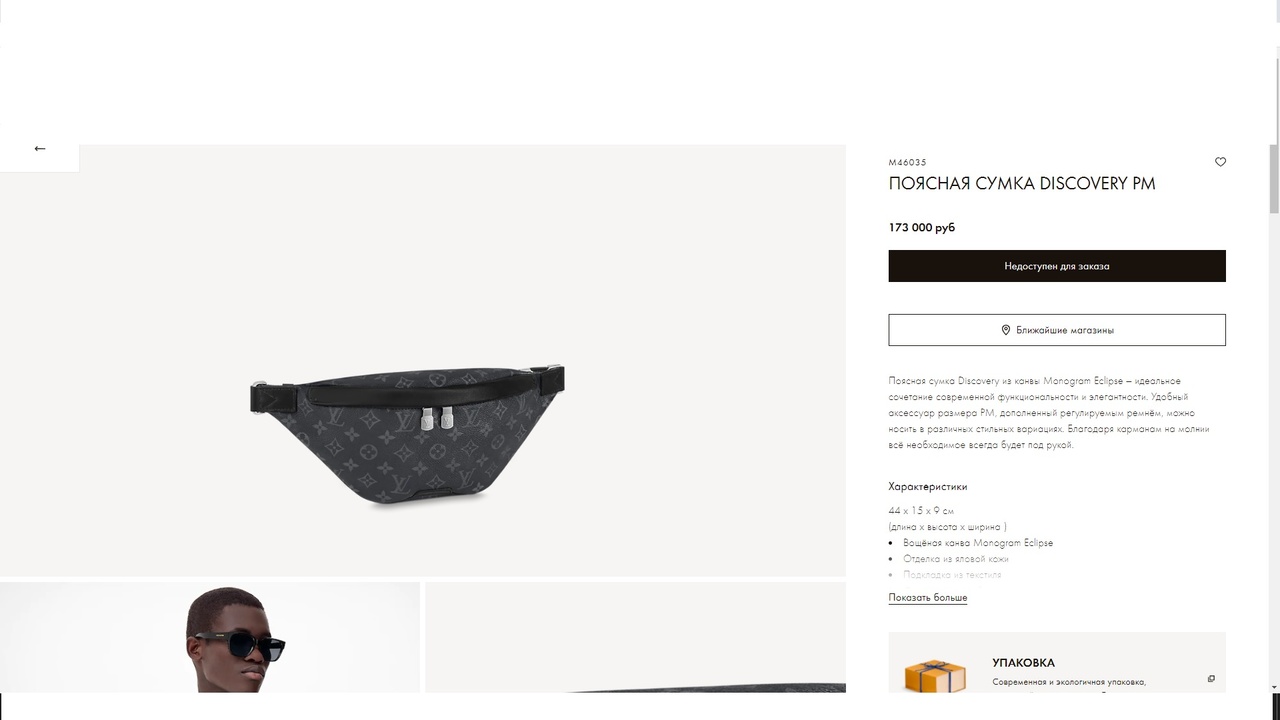Click the Характеристики section heading

pos(928,487)
